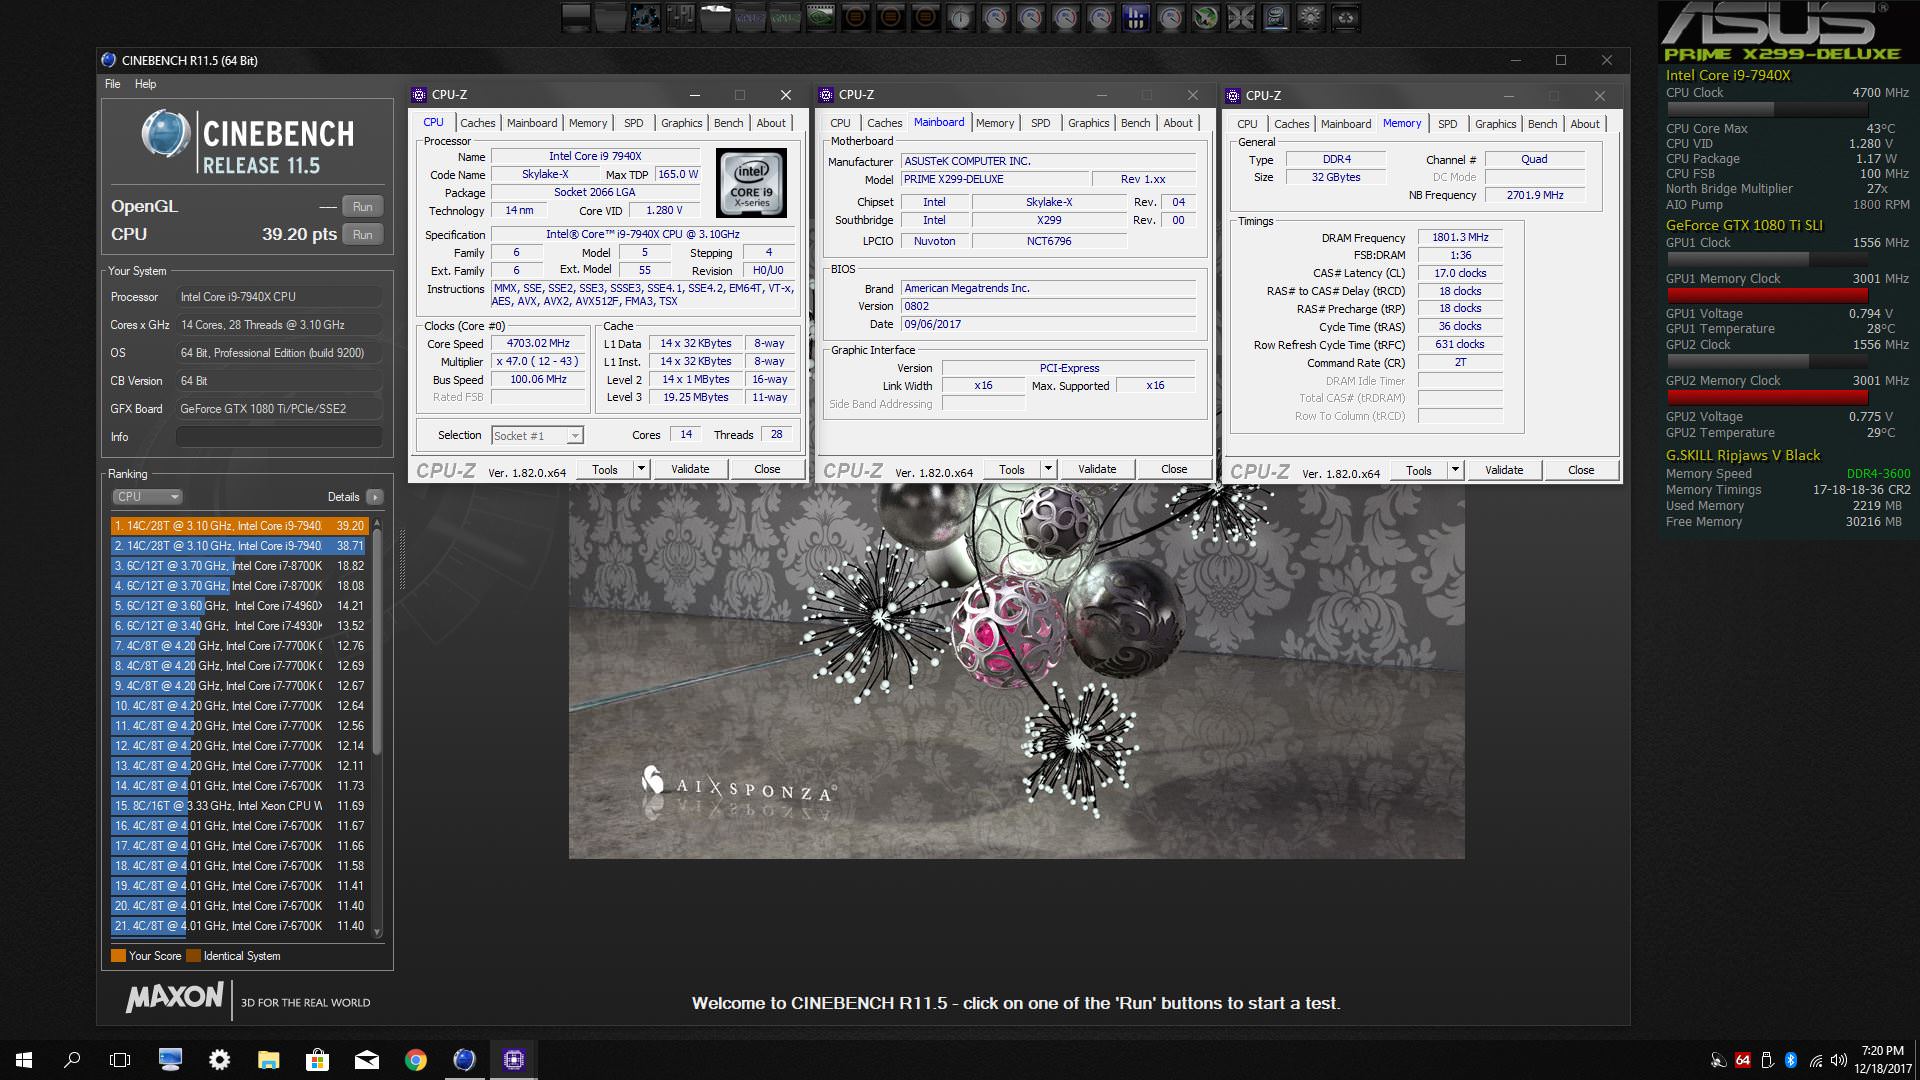The image size is (1920, 1080).
Task: Open the green jet icon in top dock
Action: pos(1205,17)
